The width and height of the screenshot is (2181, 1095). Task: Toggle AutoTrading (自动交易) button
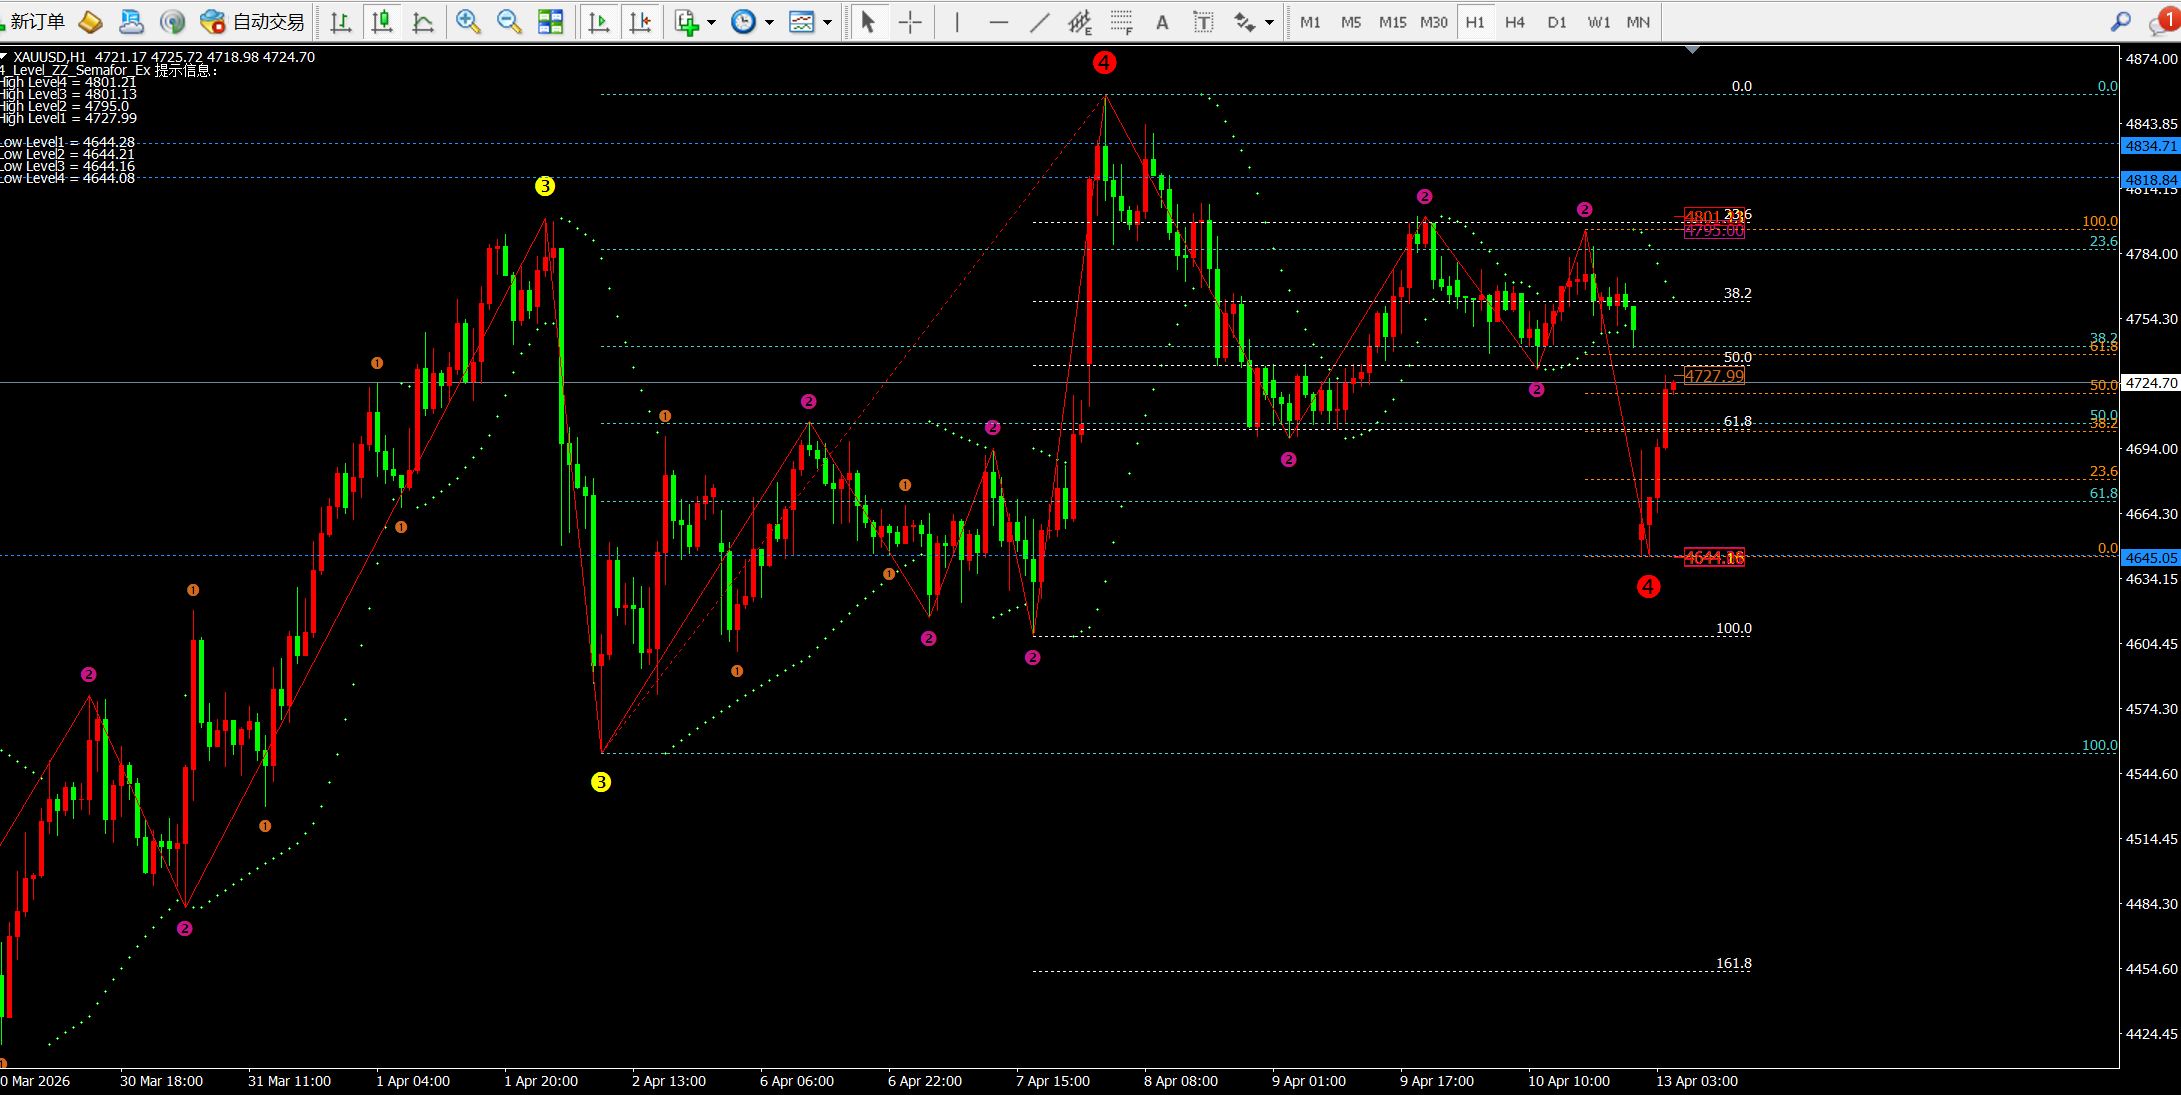(x=252, y=21)
